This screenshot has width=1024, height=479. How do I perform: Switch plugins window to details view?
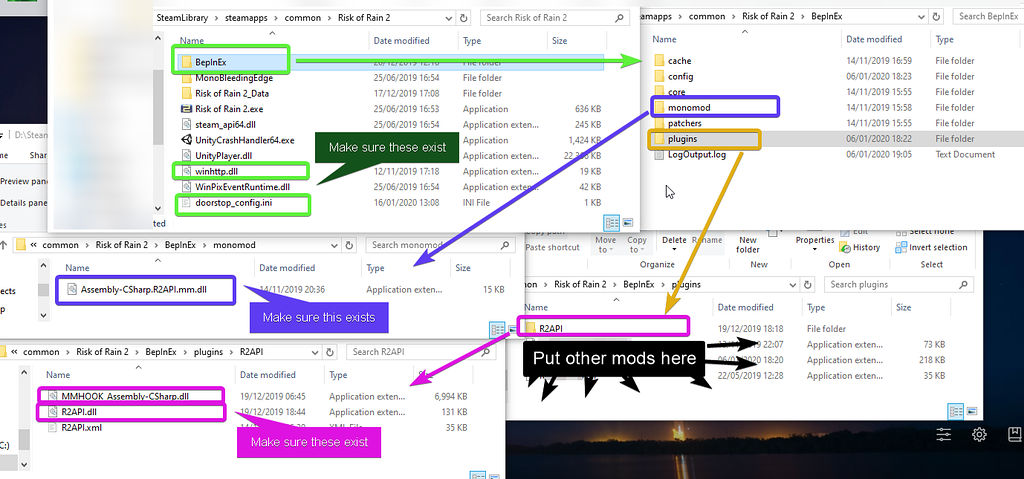pyautogui.click(x=955, y=412)
